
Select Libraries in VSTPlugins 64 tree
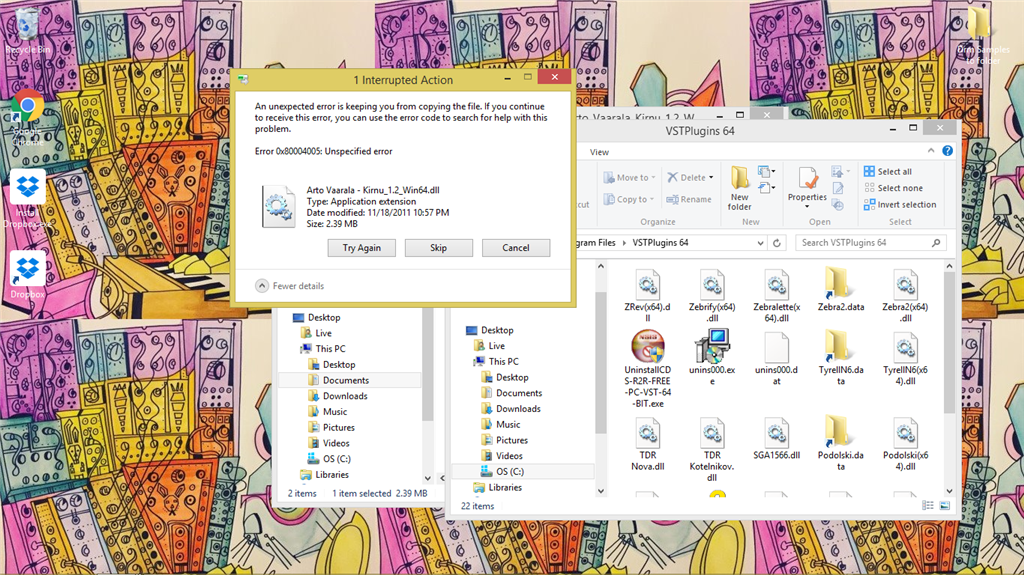tap(497, 487)
